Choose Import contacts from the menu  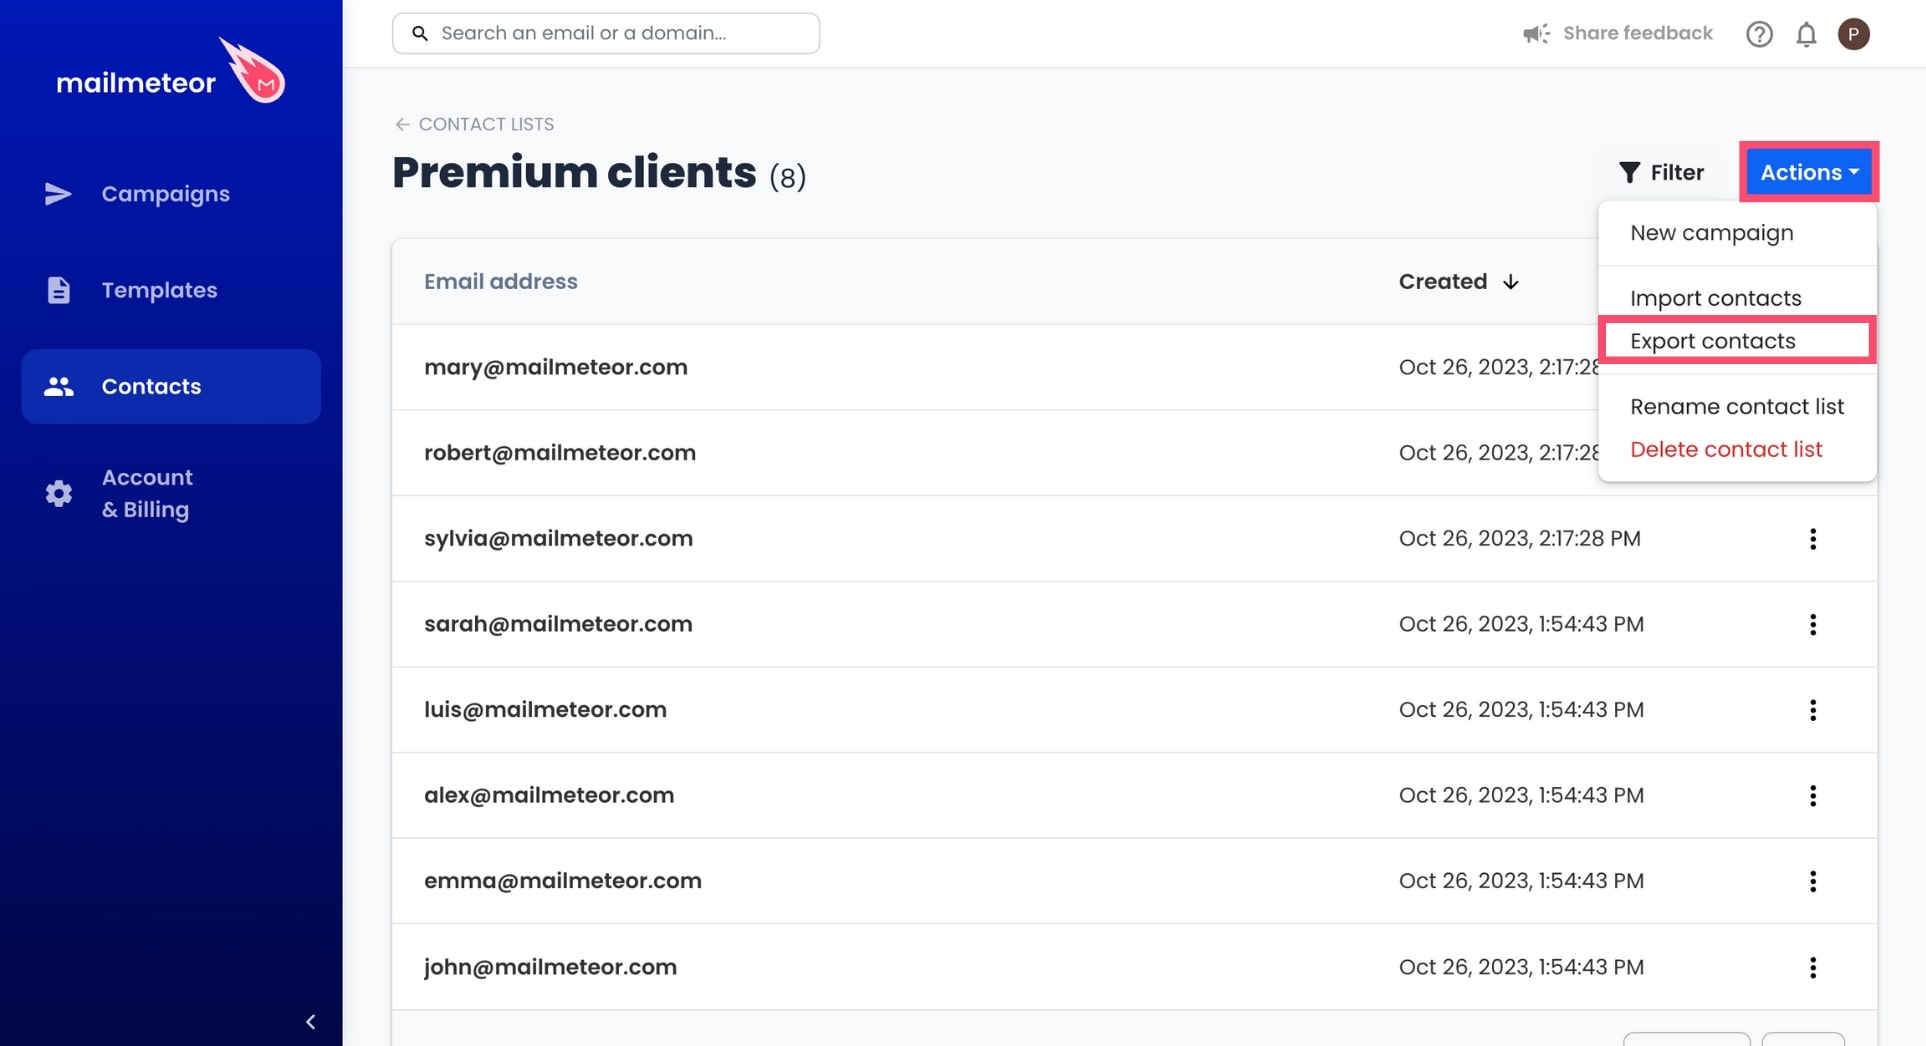[1715, 298]
